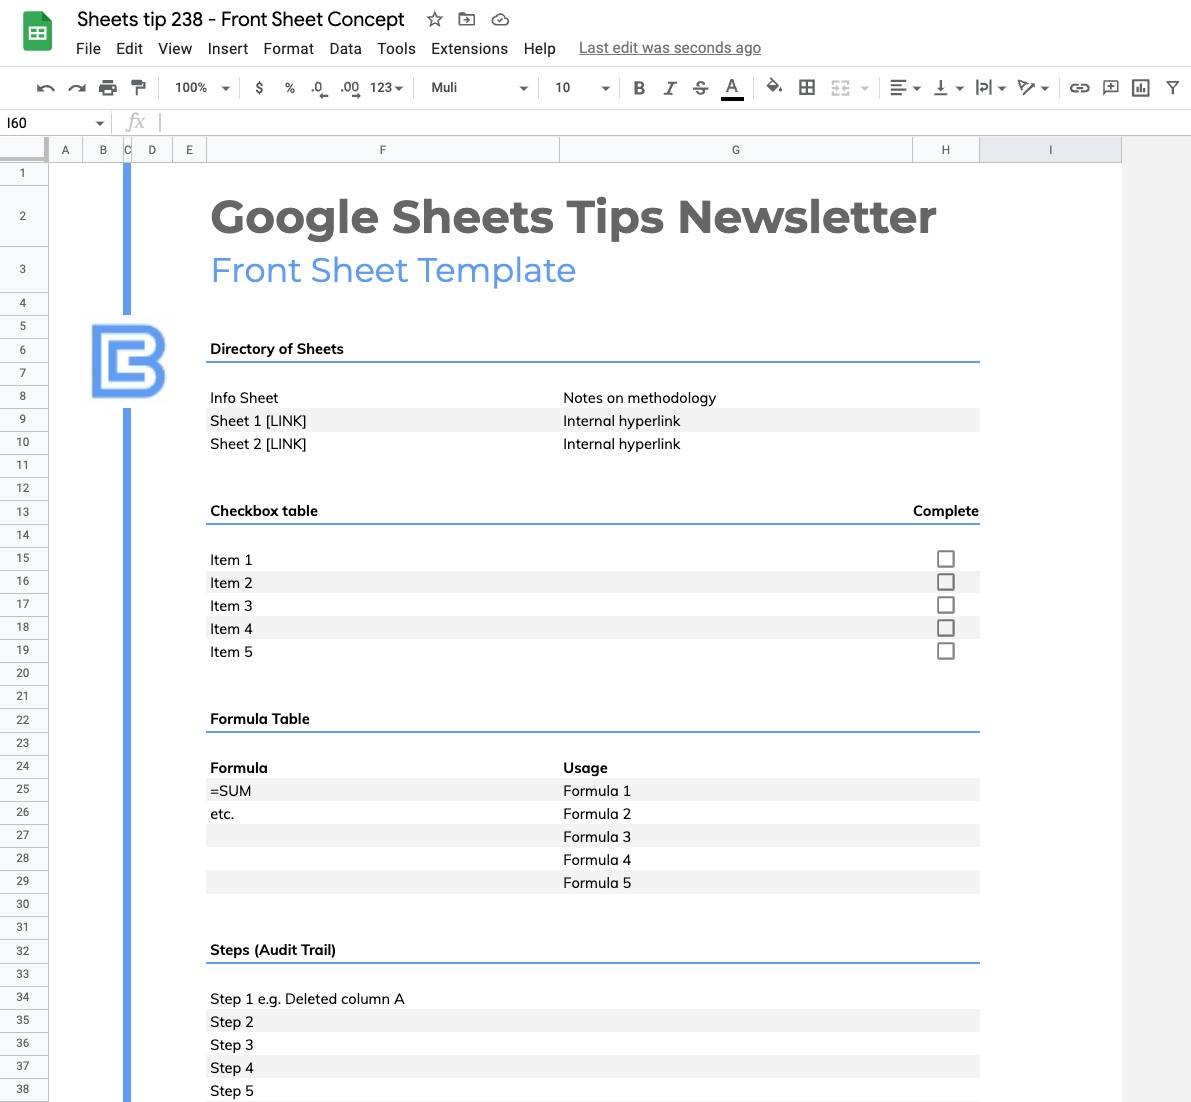Click the formula bar input

[x=672, y=123]
